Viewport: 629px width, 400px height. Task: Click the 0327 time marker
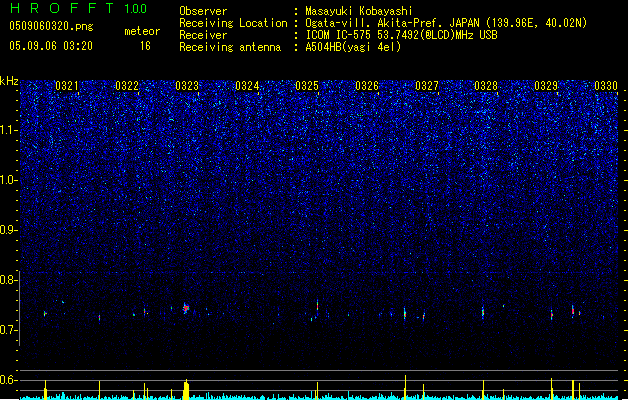pos(427,85)
